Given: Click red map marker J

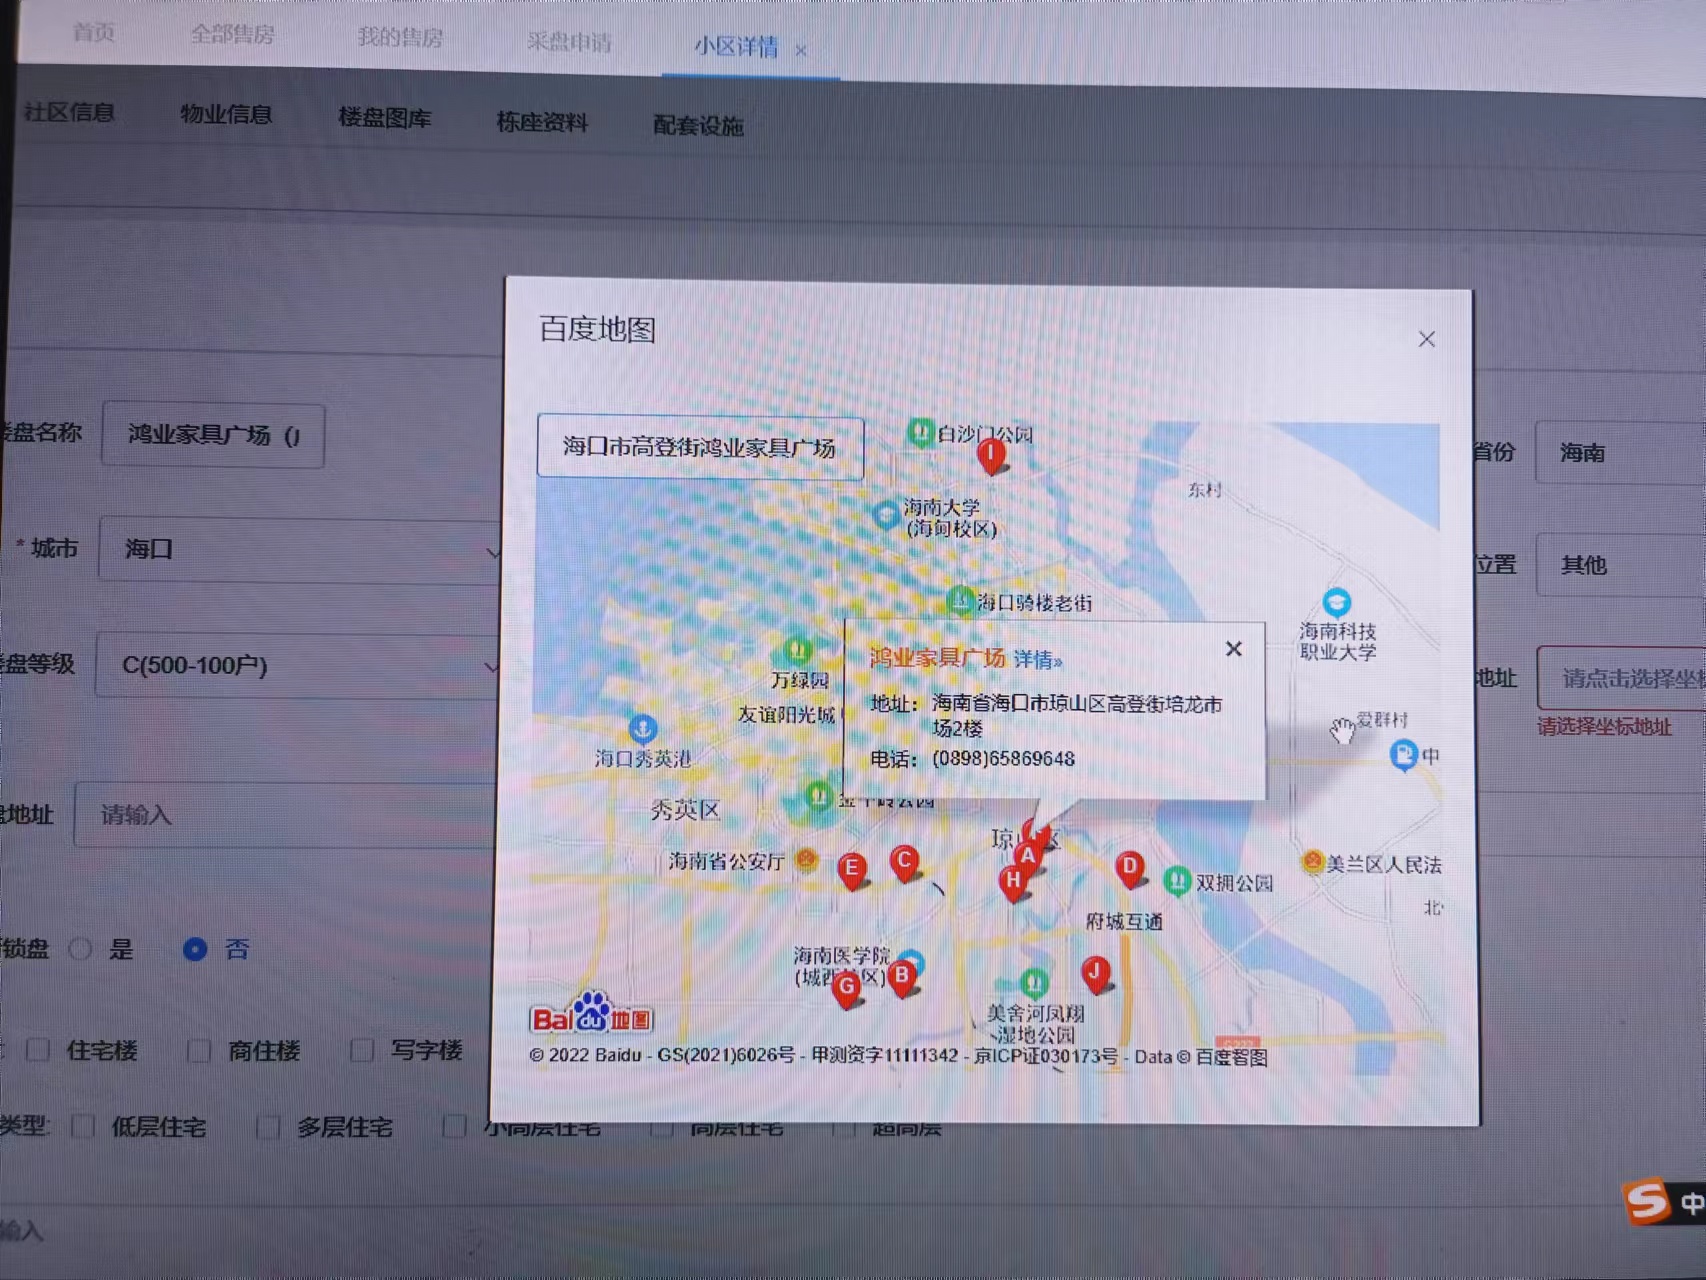Looking at the screenshot, I should 1096,973.
